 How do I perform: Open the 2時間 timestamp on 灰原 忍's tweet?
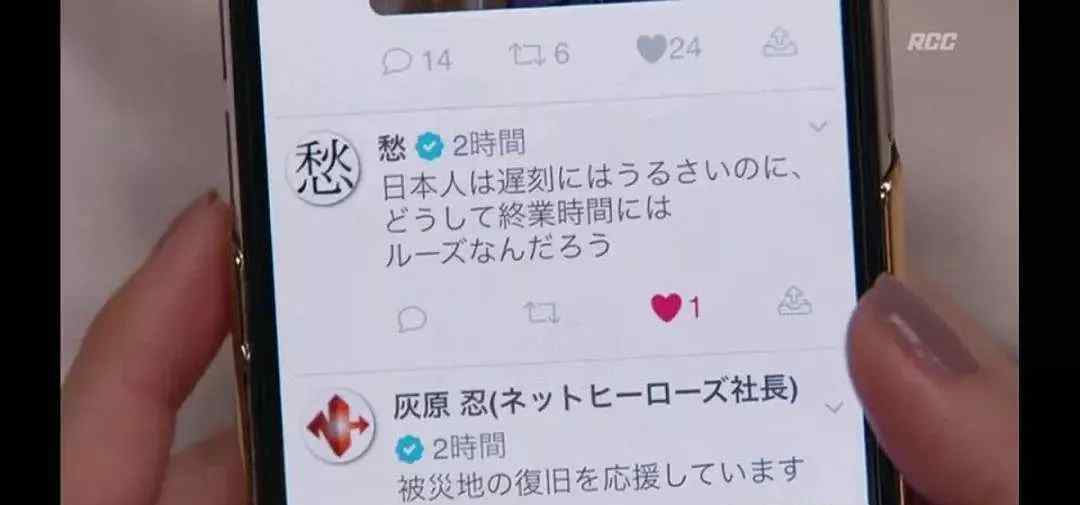[469, 448]
